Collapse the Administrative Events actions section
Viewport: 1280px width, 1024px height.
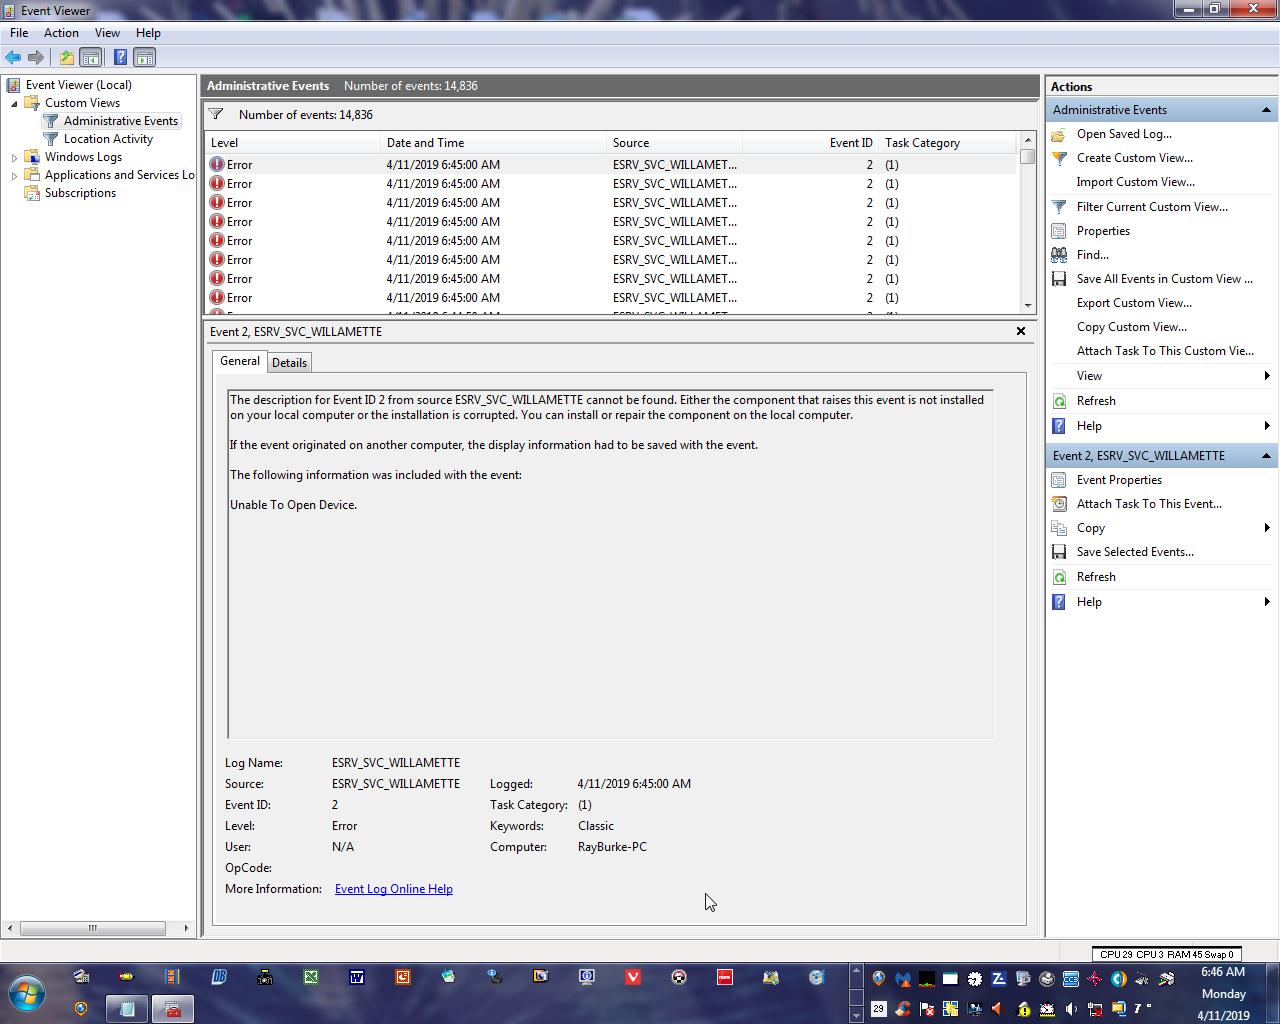pos(1266,110)
